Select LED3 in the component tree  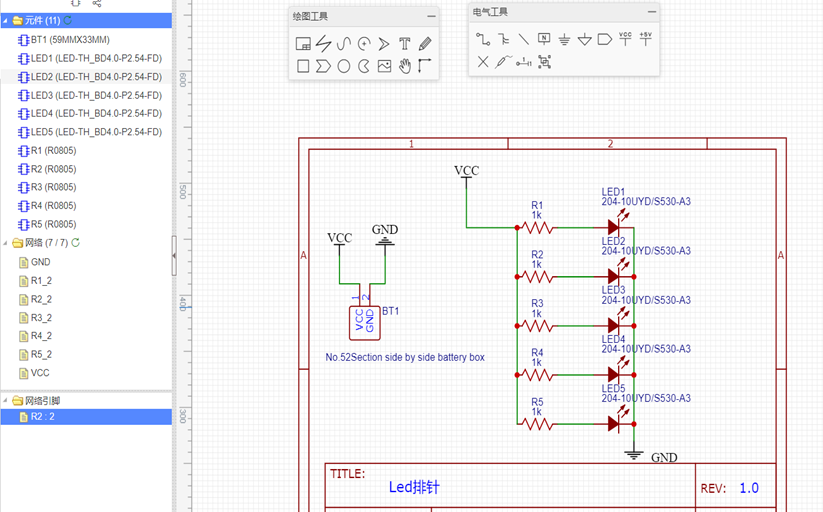tap(90, 95)
